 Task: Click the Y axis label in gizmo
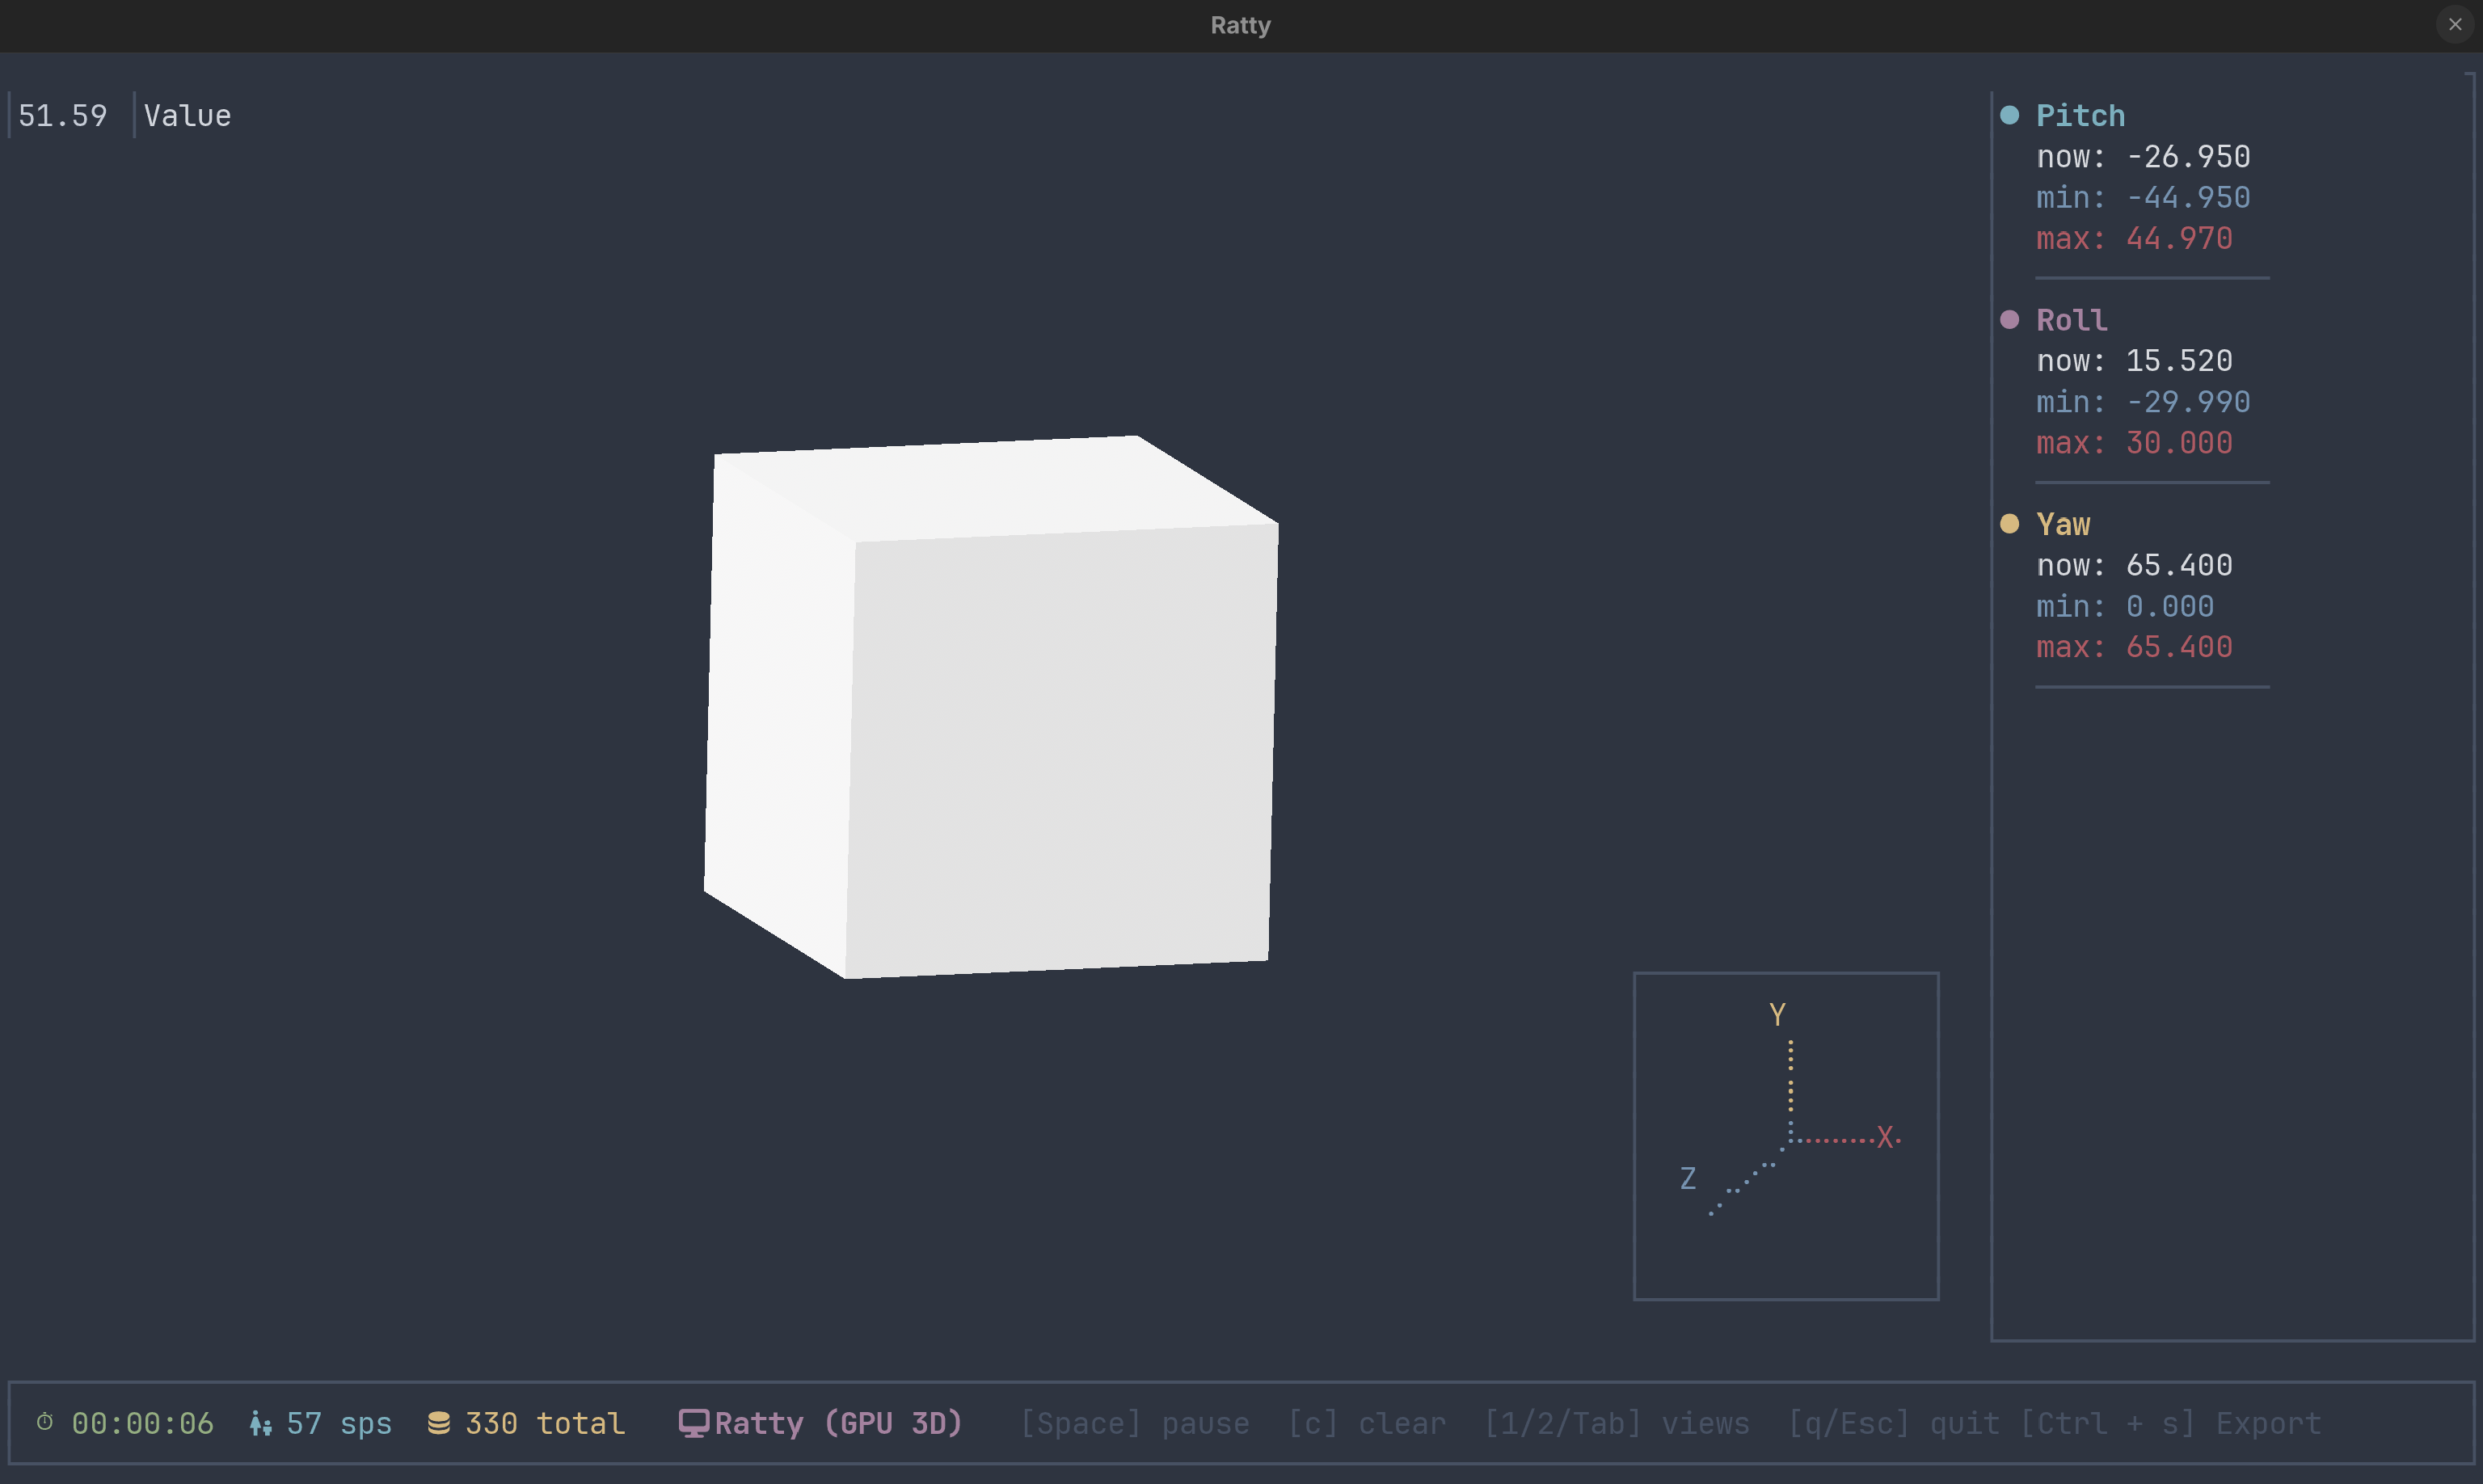click(x=1777, y=1015)
